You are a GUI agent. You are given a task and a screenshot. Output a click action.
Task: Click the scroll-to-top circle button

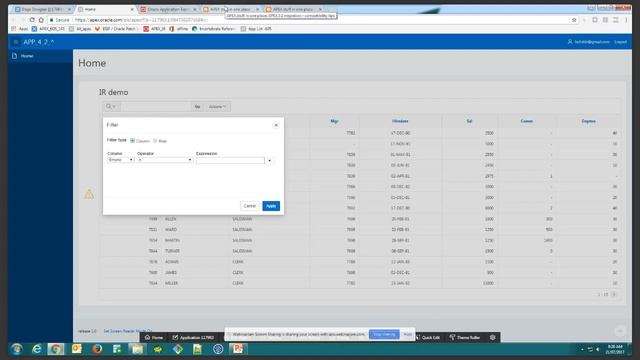coord(620,331)
